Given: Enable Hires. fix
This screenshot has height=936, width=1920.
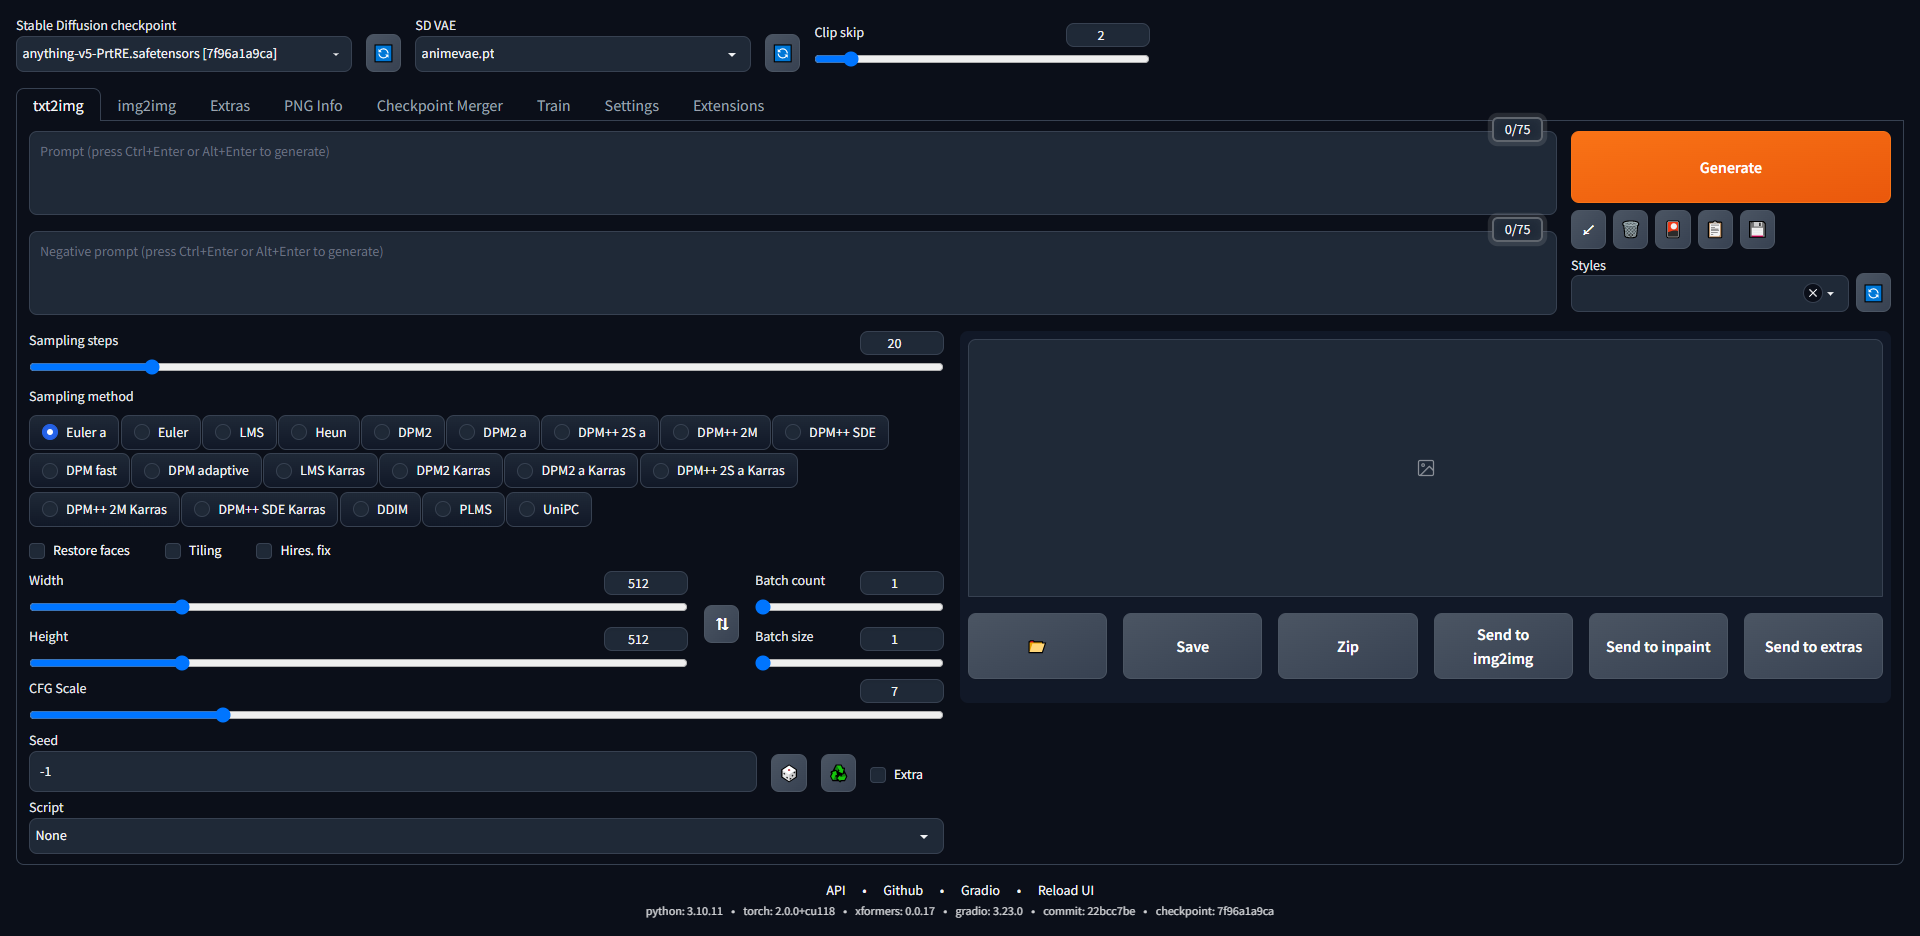Looking at the screenshot, I should [264, 551].
